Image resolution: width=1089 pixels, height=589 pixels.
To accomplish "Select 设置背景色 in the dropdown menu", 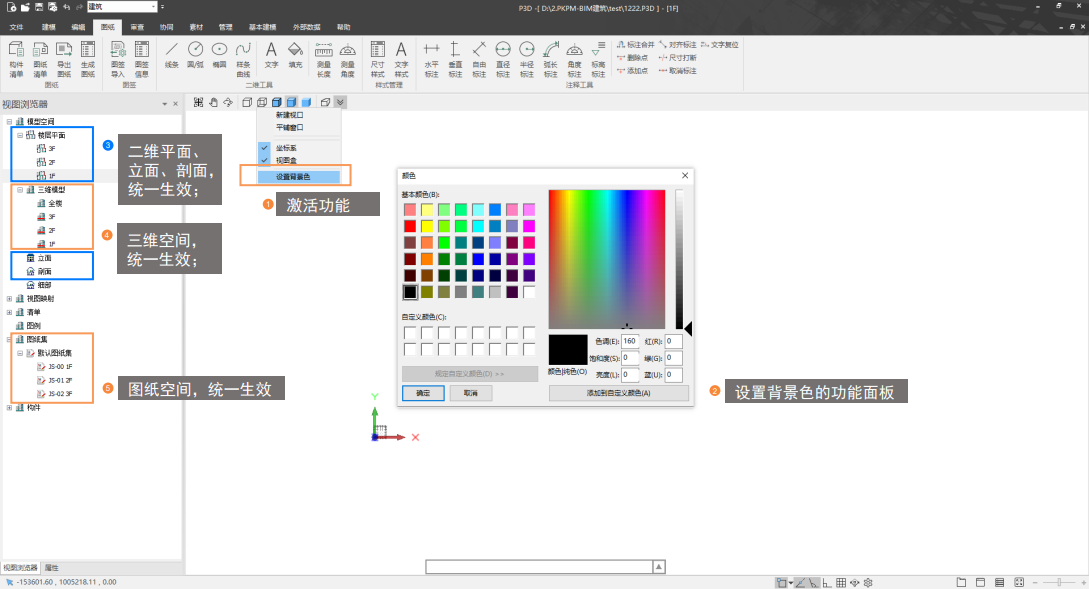I will click(x=292, y=177).
